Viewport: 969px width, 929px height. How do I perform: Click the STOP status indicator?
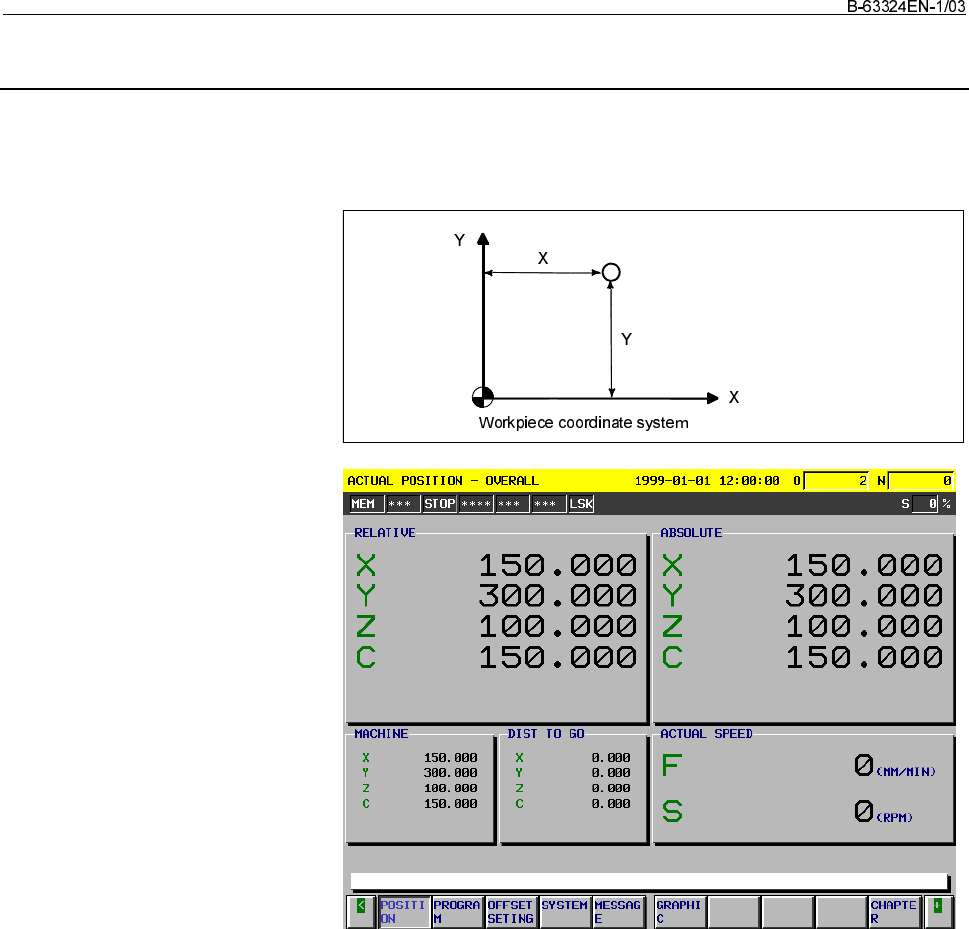click(x=439, y=504)
